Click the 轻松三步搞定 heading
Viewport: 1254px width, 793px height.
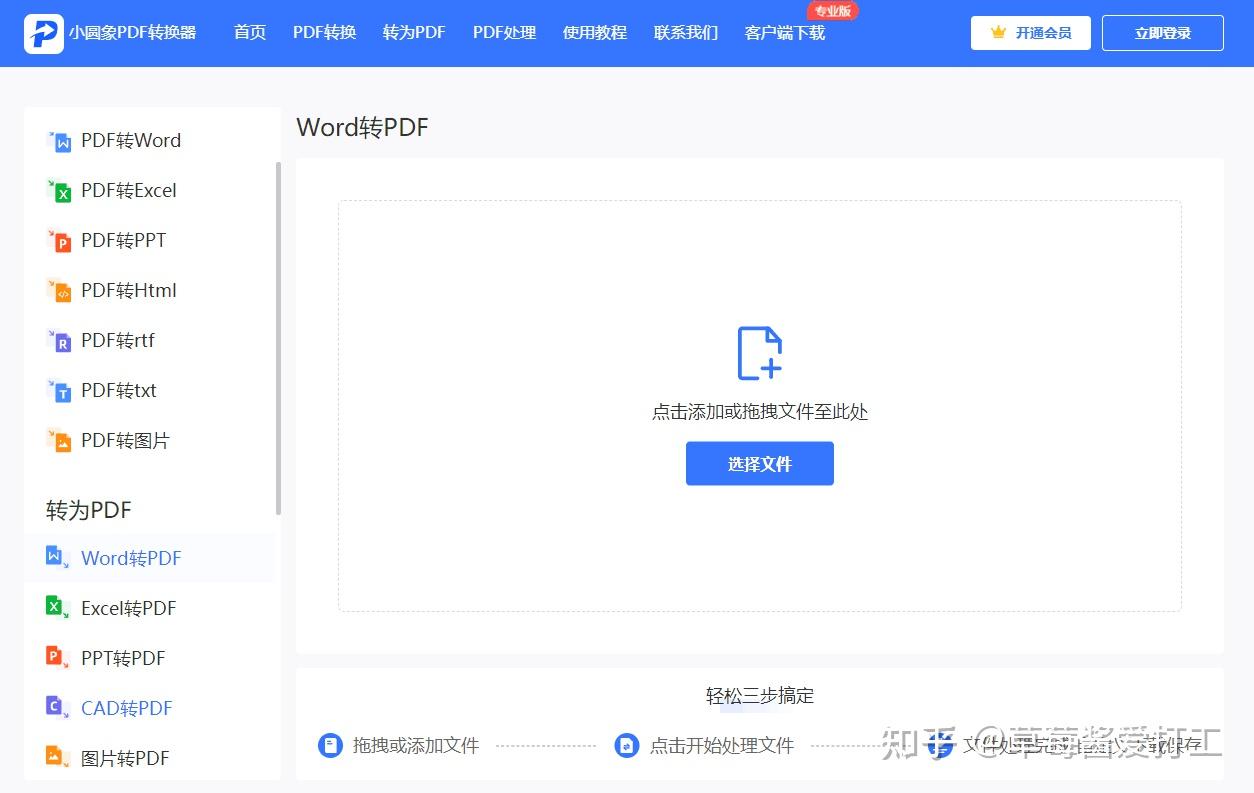(x=760, y=695)
